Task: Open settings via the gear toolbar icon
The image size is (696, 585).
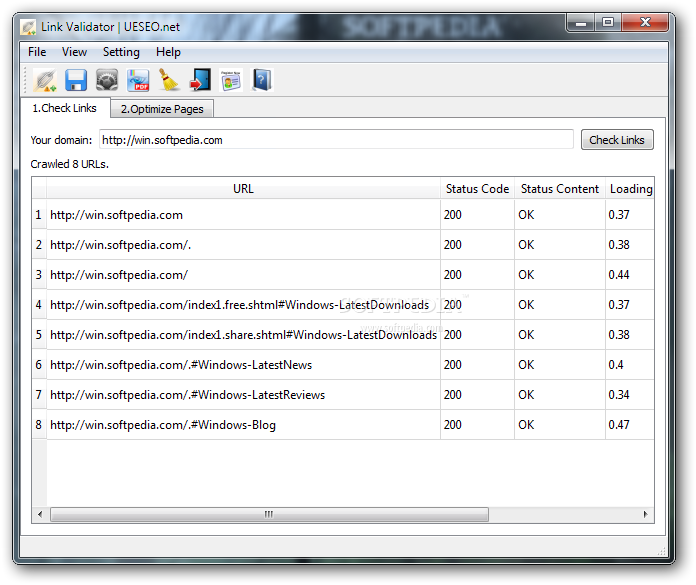Action: pyautogui.click(x=107, y=81)
